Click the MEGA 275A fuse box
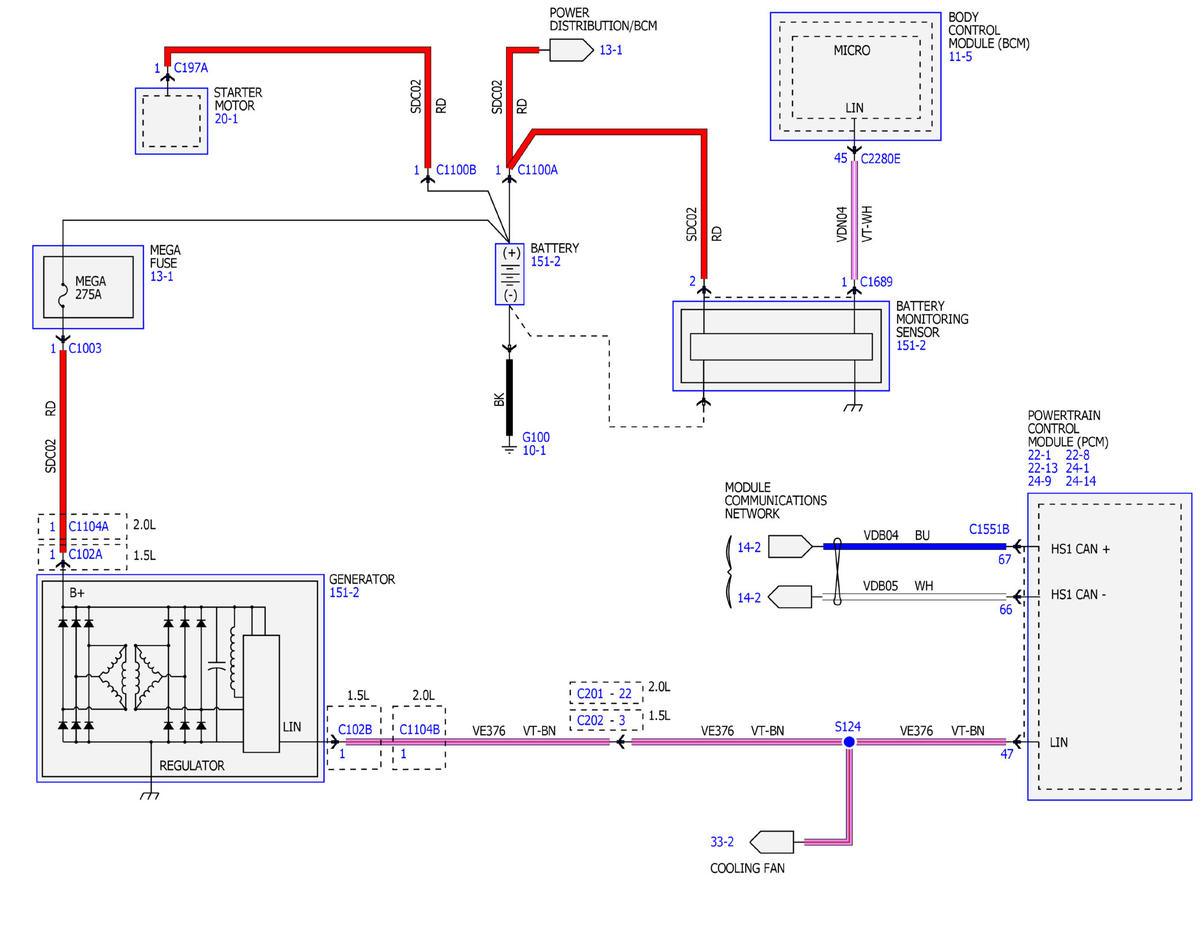The width and height of the screenshot is (1200, 927). tap(90, 287)
